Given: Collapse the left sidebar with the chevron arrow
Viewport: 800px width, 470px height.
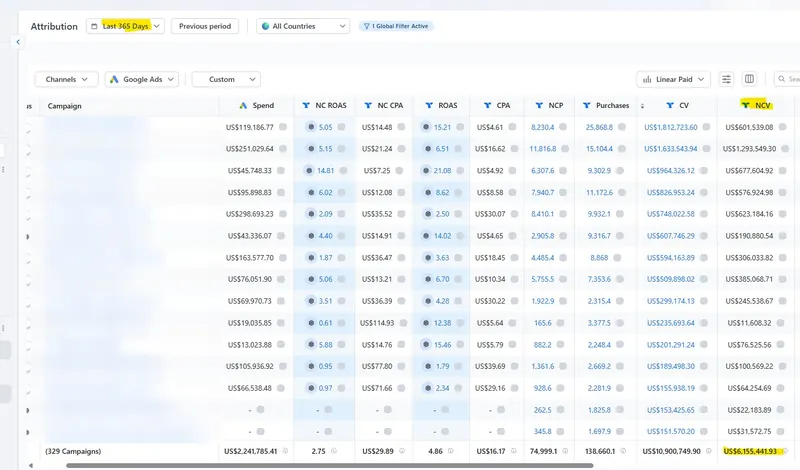Looking at the screenshot, I should pyautogui.click(x=18, y=42).
